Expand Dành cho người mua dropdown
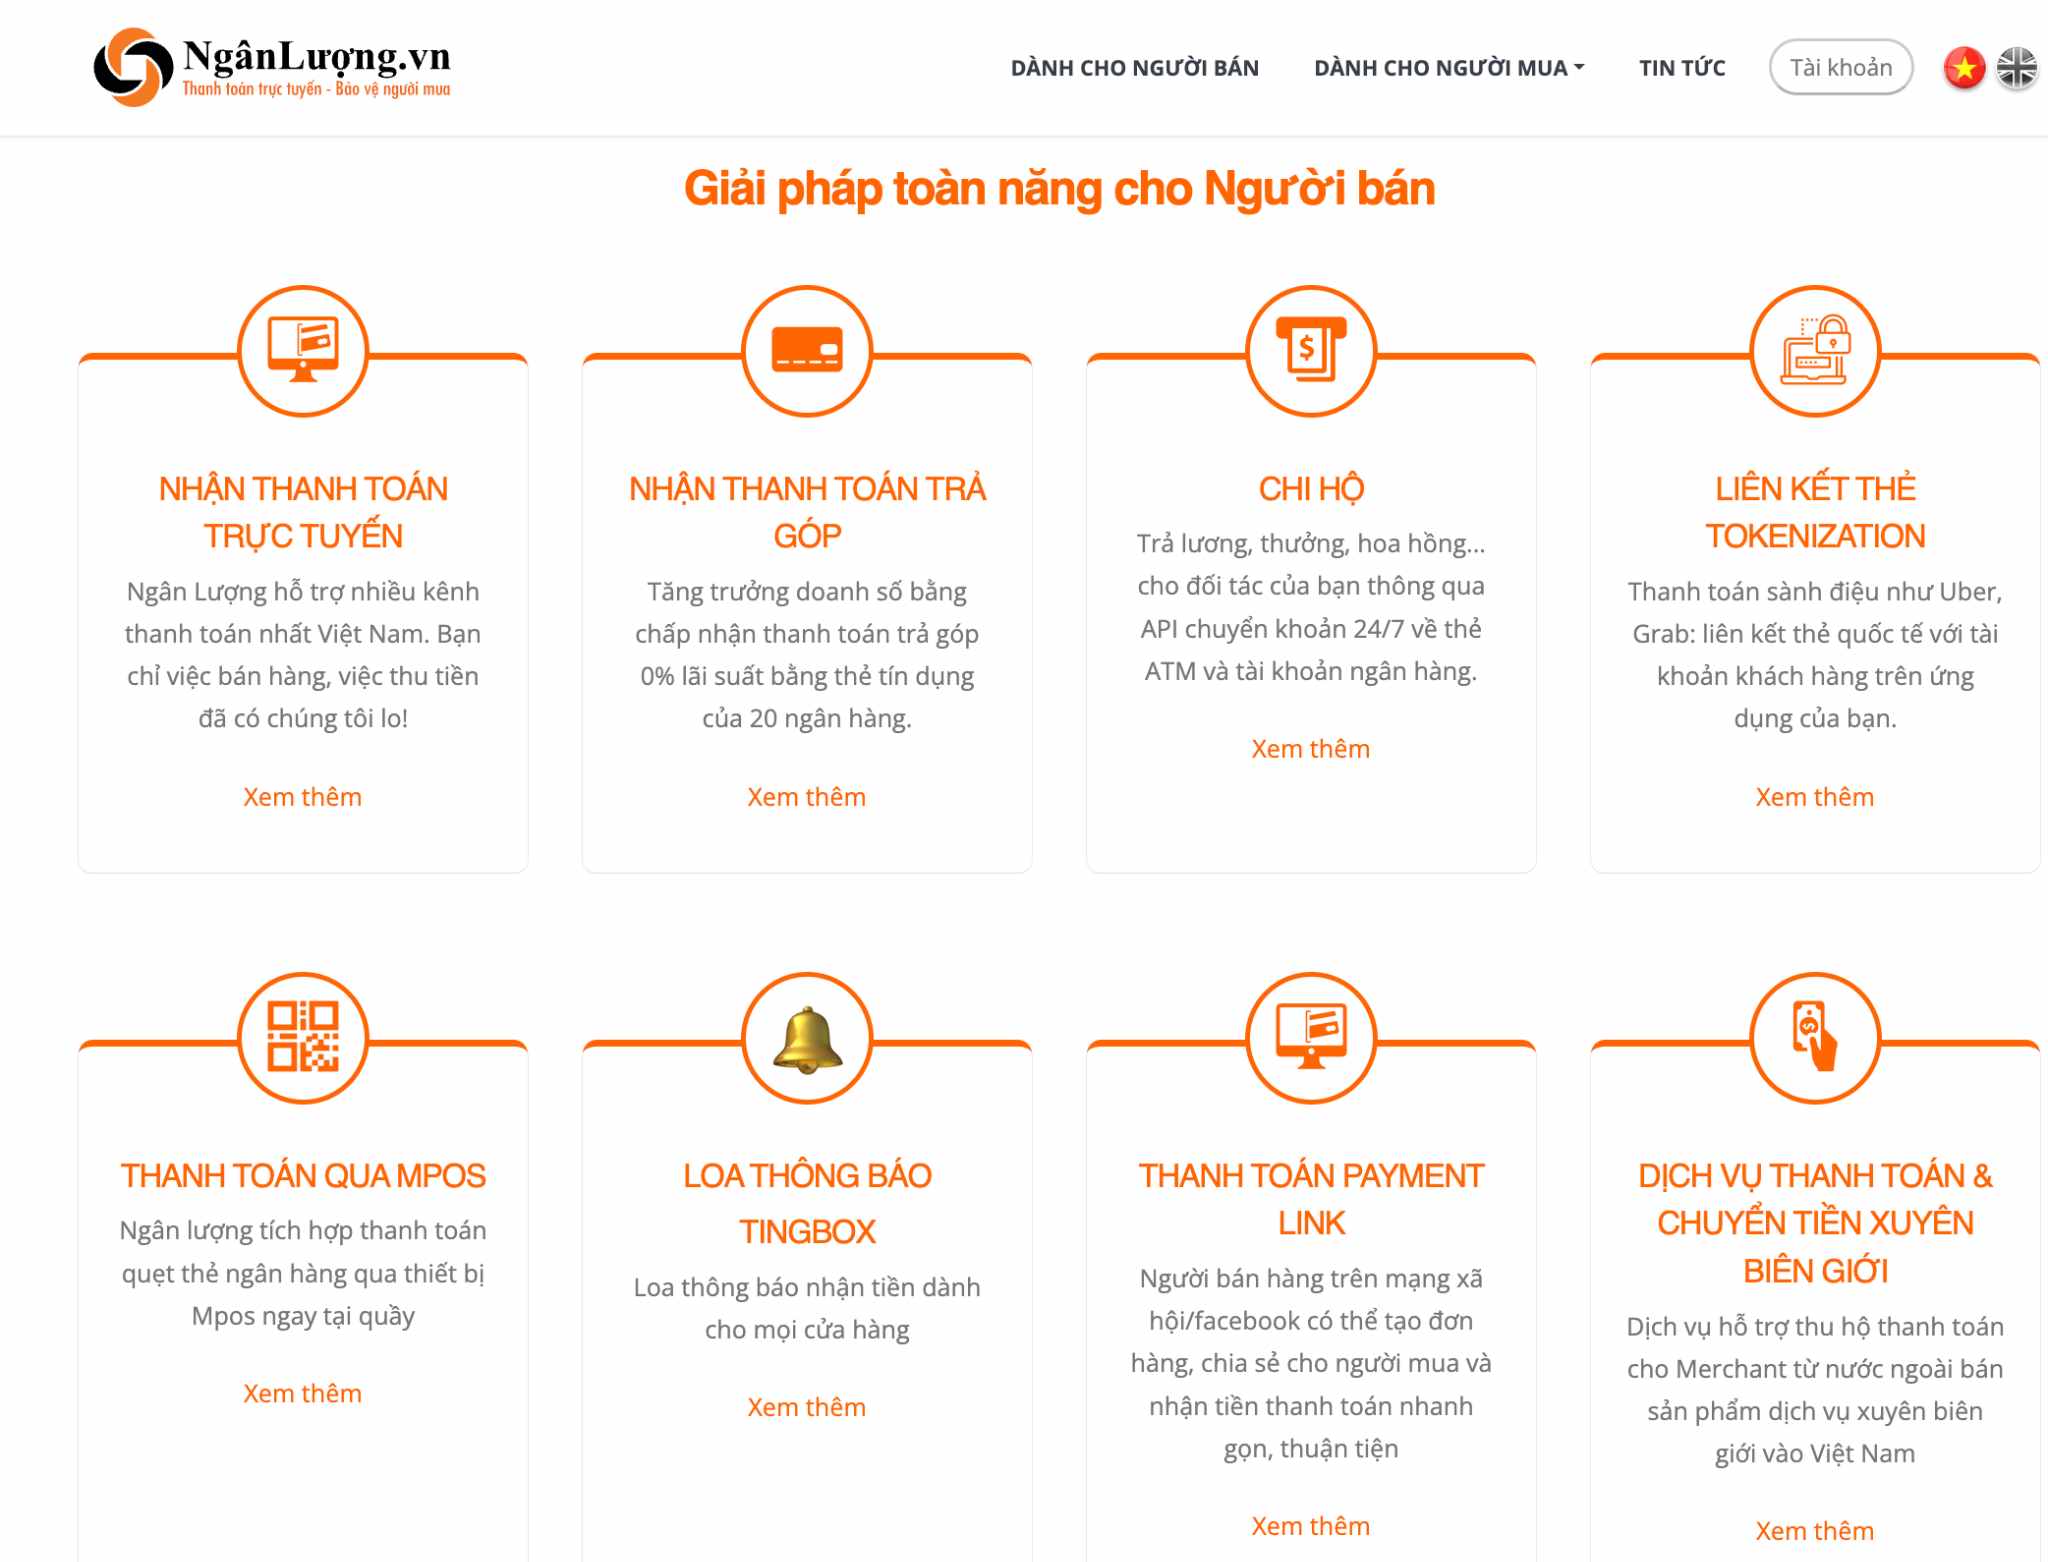The height and width of the screenshot is (1562, 2048). (1449, 68)
